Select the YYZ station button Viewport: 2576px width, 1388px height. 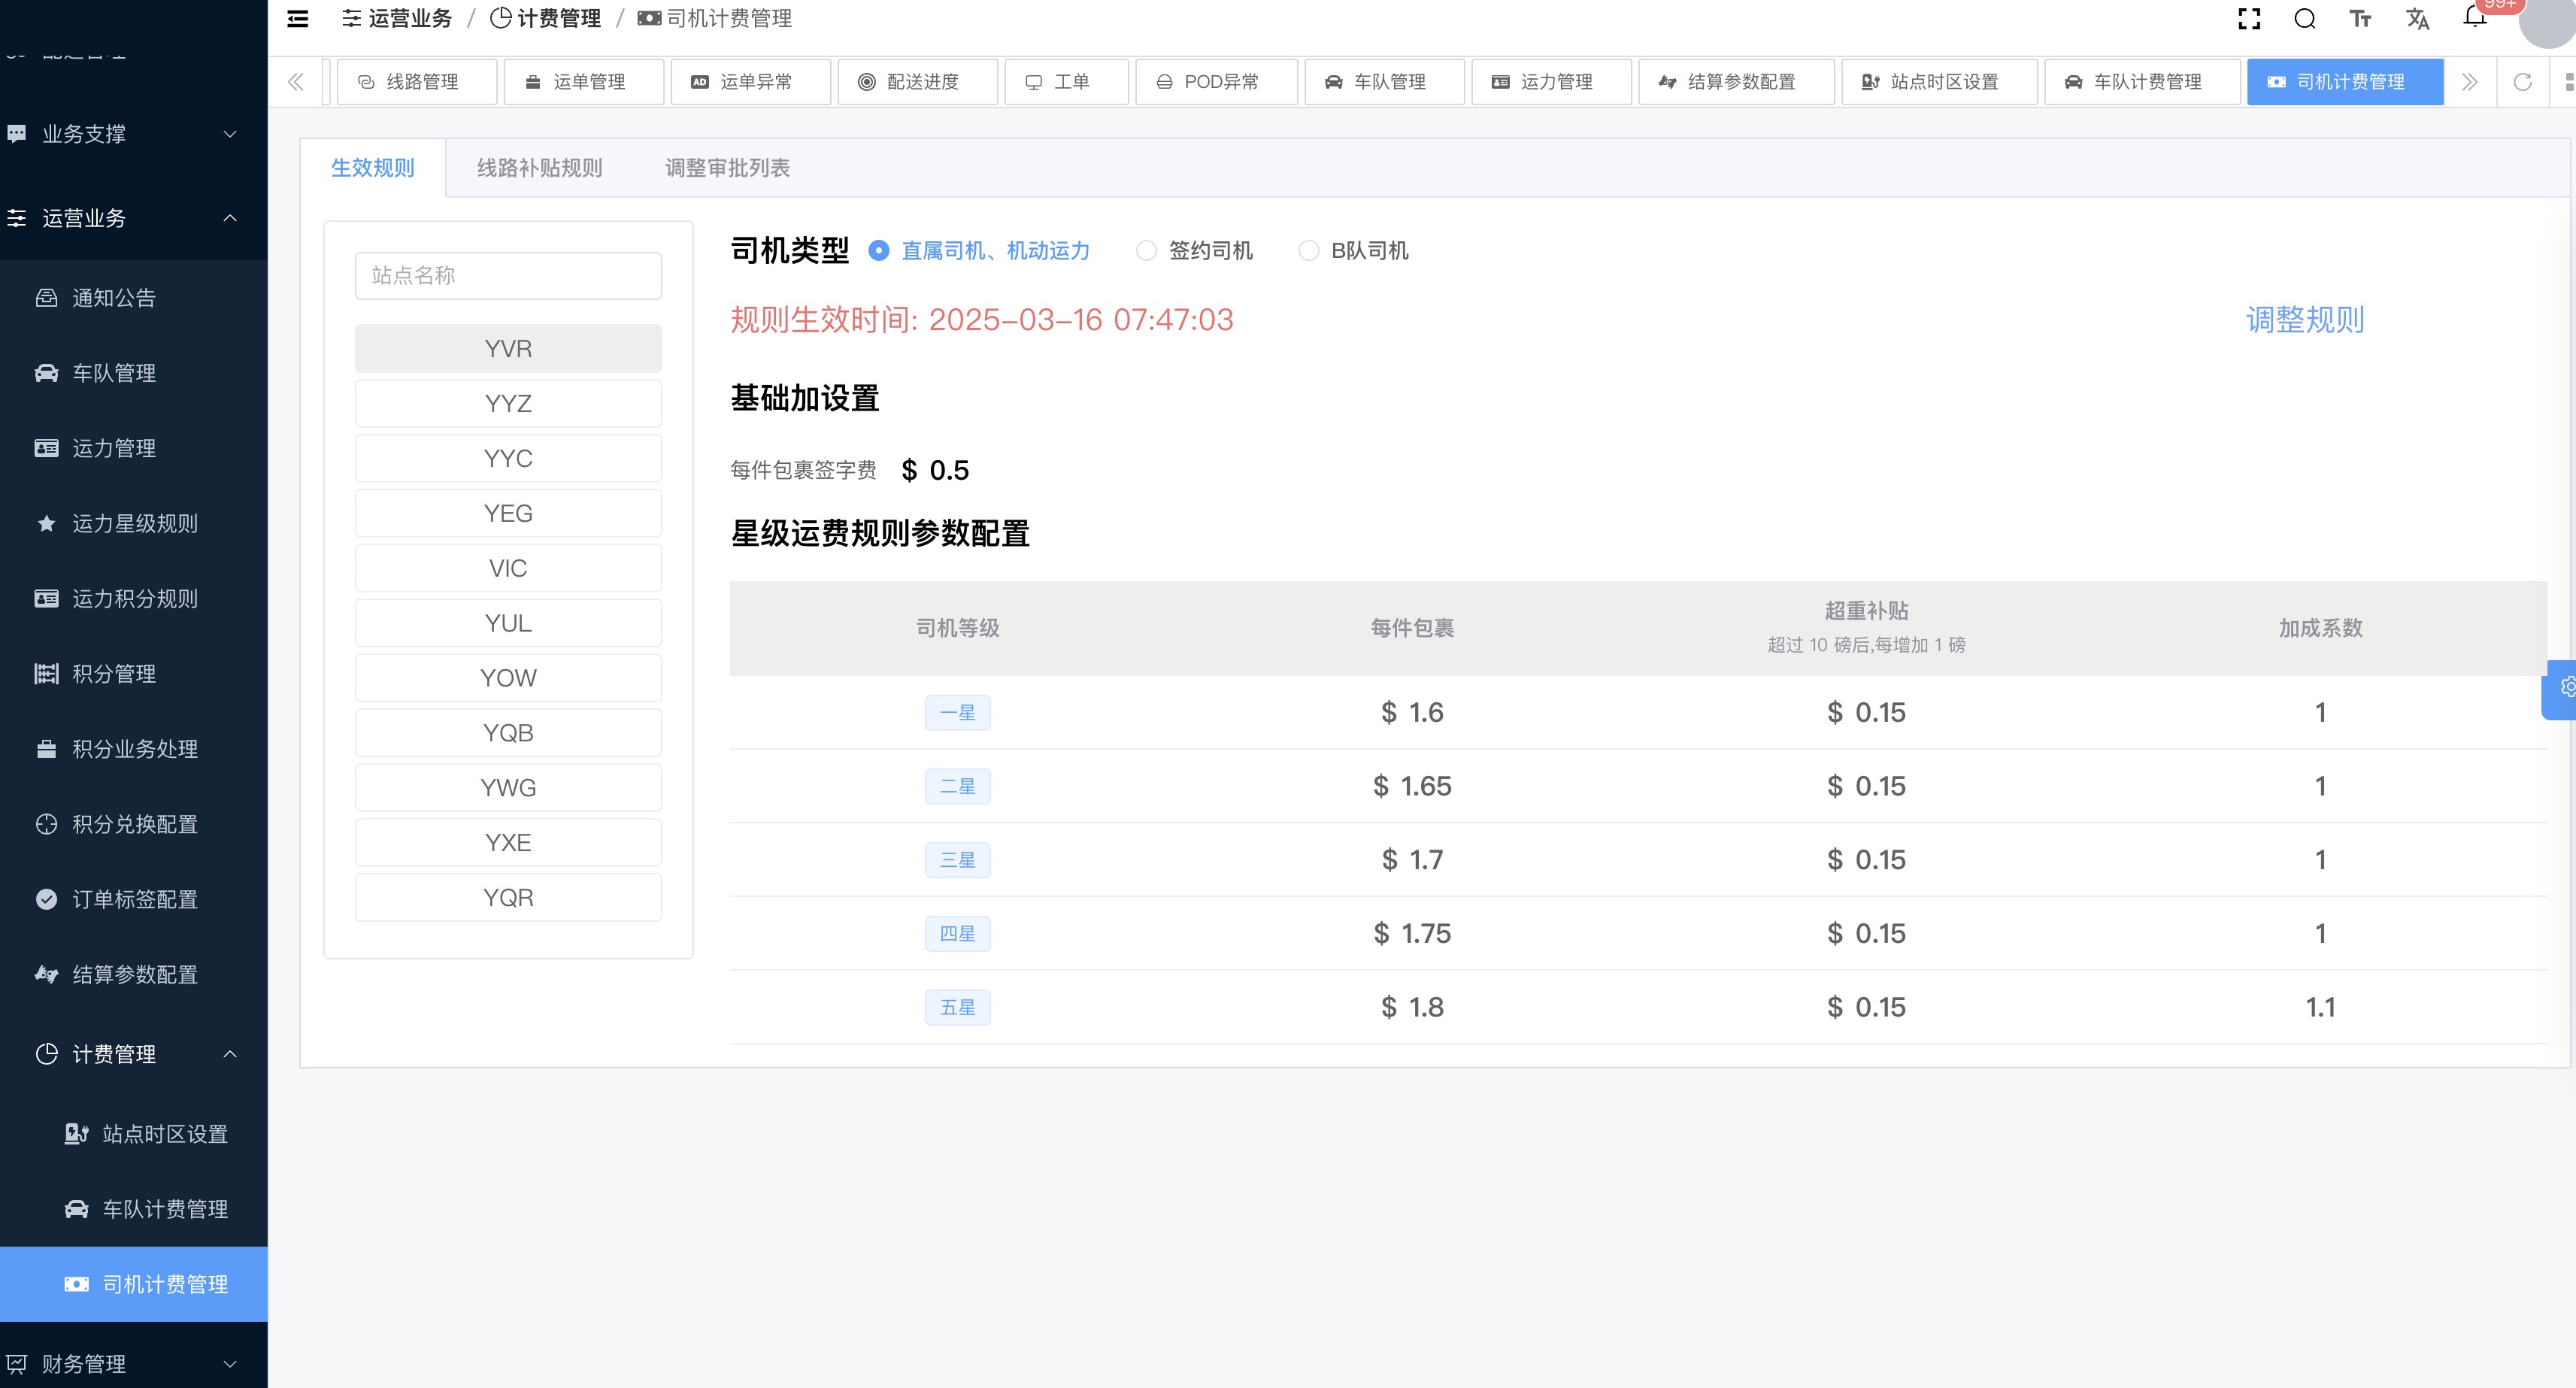click(508, 404)
